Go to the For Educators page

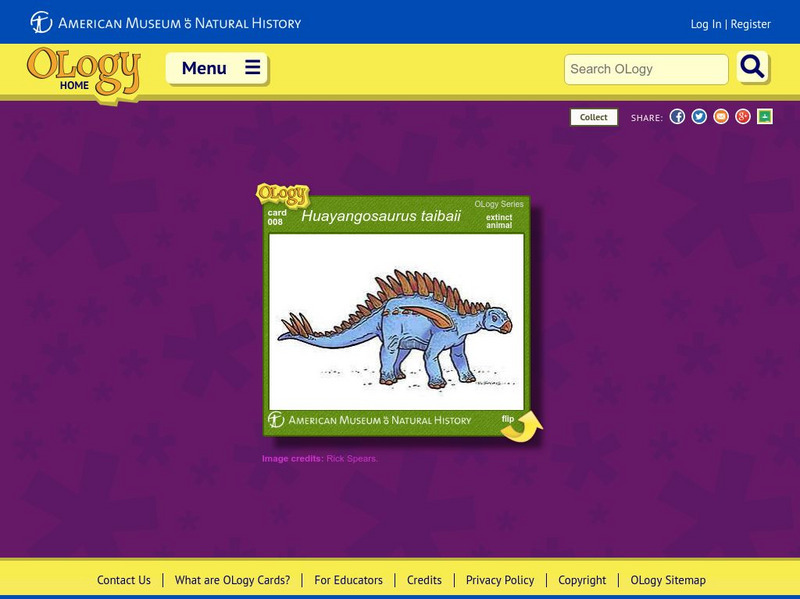(x=349, y=579)
